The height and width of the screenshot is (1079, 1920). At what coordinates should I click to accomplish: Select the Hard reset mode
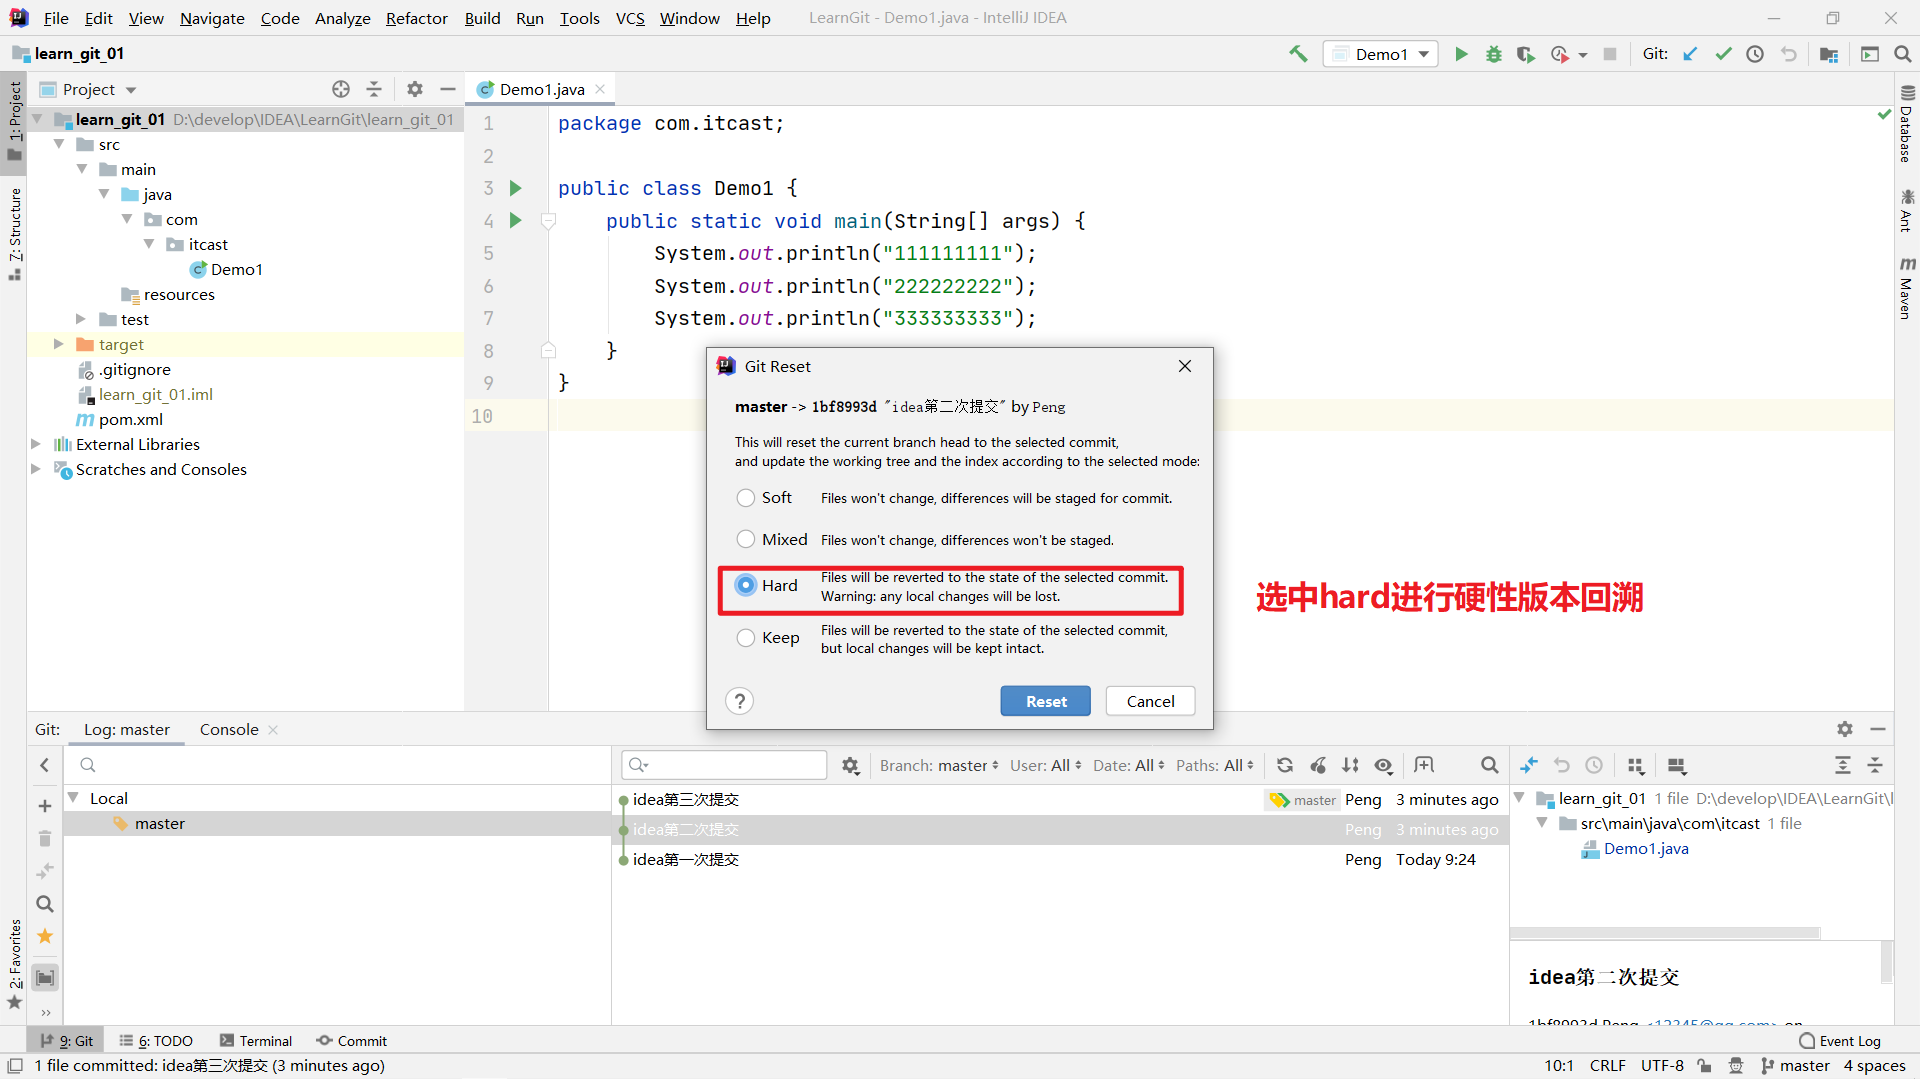[x=746, y=586]
